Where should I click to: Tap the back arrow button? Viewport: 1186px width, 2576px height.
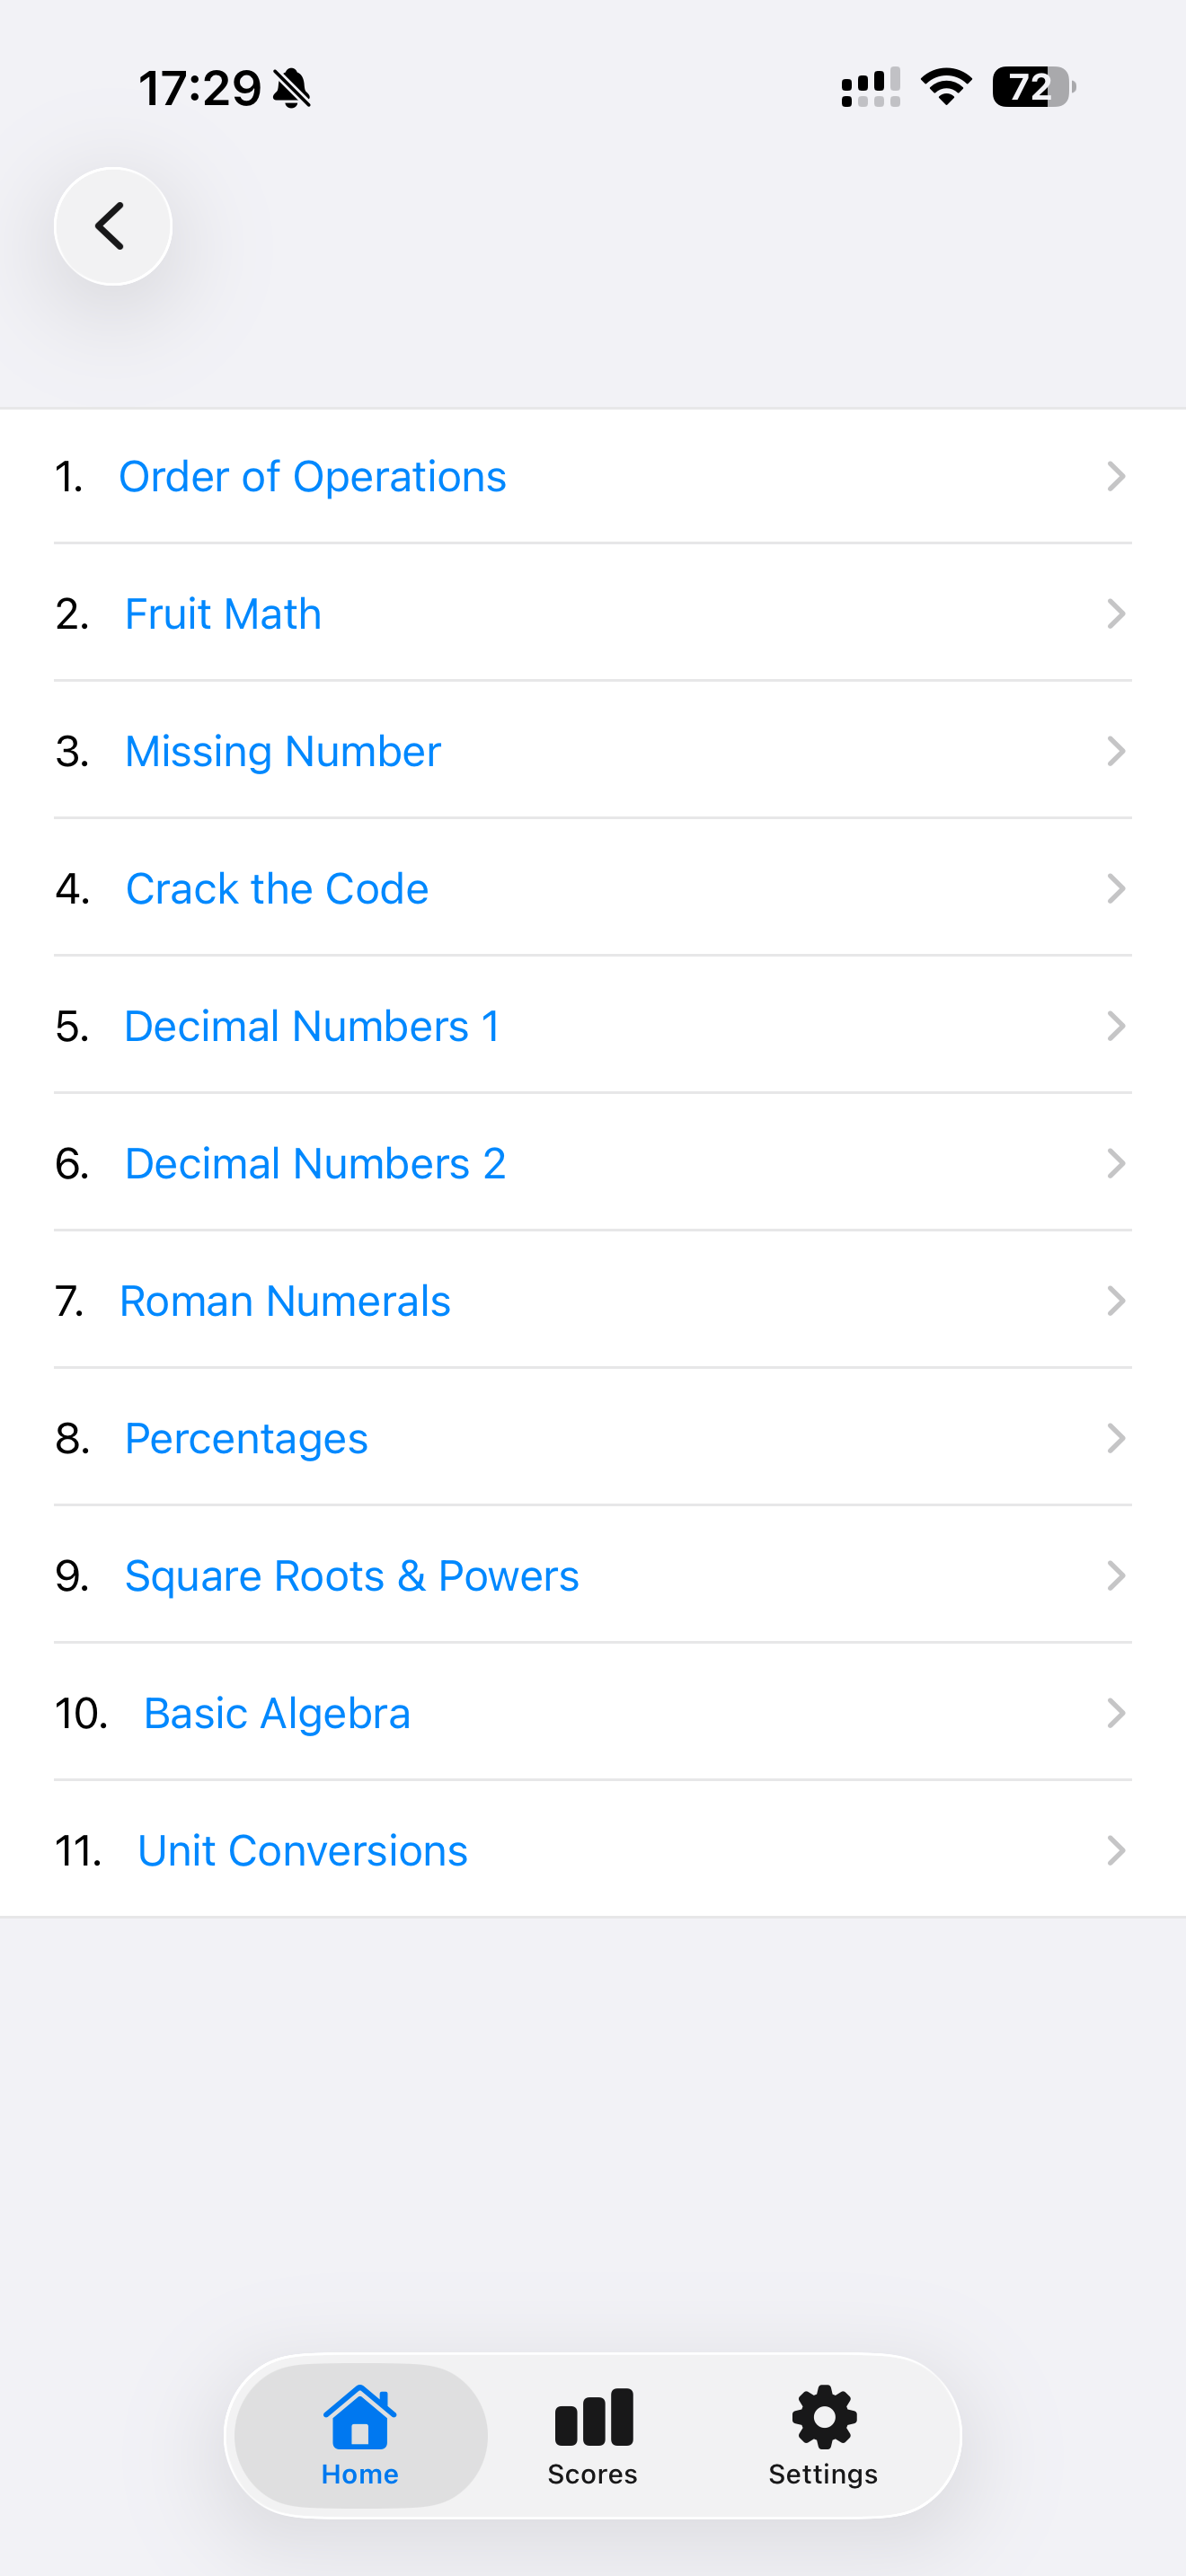coord(113,226)
